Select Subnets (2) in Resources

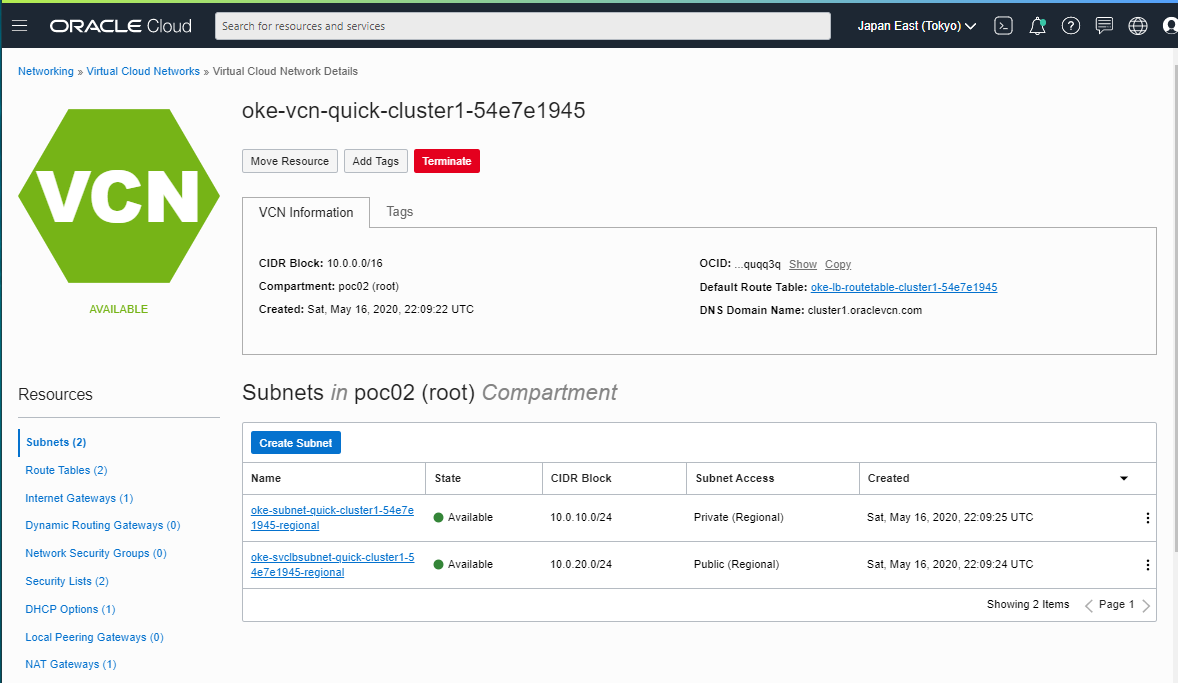coord(56,442)
